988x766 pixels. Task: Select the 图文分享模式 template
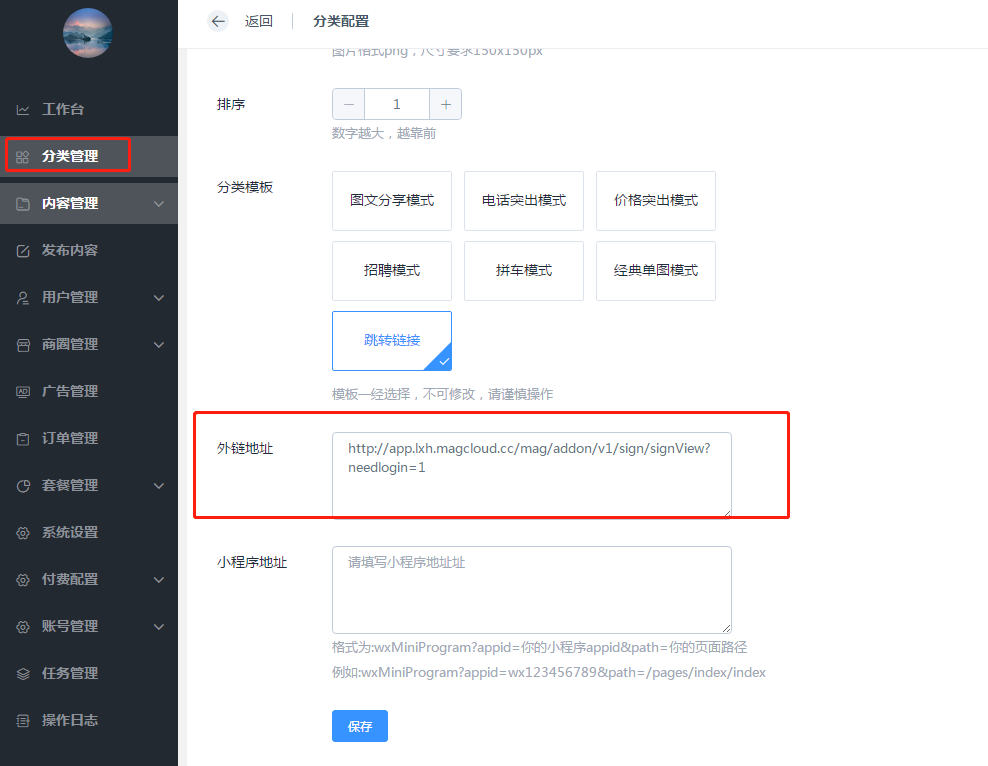(x=391, y=201)
